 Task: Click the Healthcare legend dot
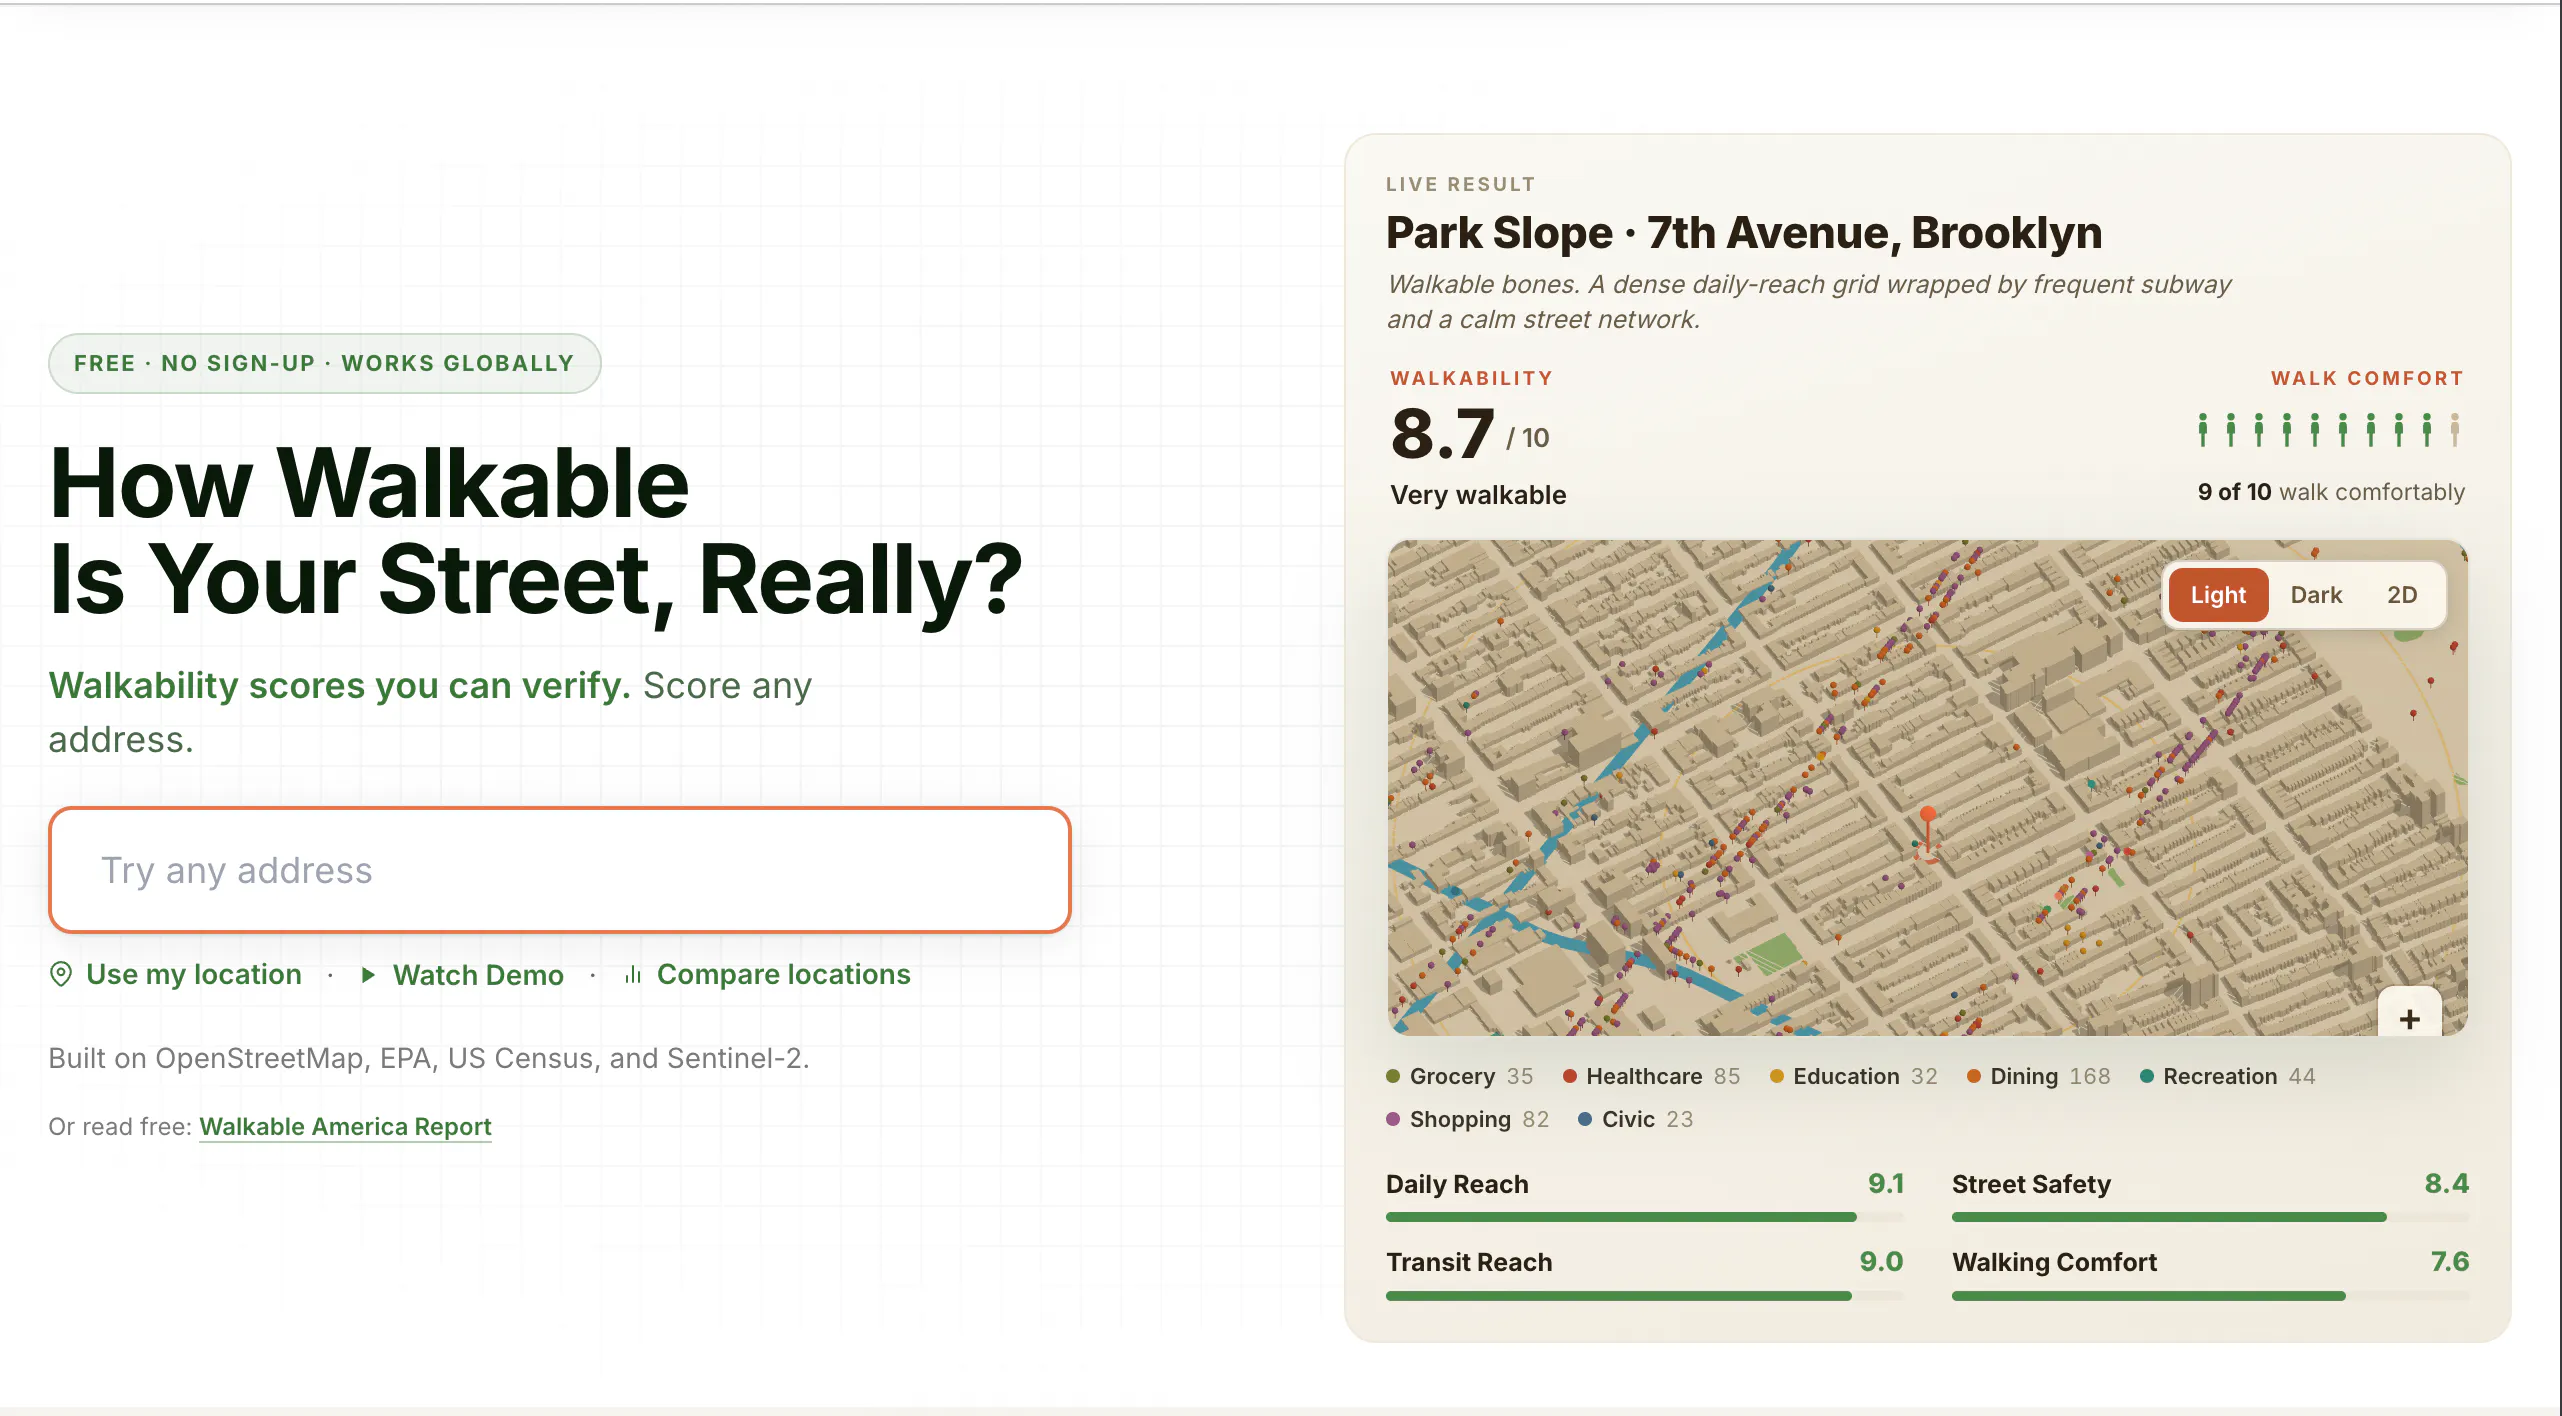click(1570, 1076)
